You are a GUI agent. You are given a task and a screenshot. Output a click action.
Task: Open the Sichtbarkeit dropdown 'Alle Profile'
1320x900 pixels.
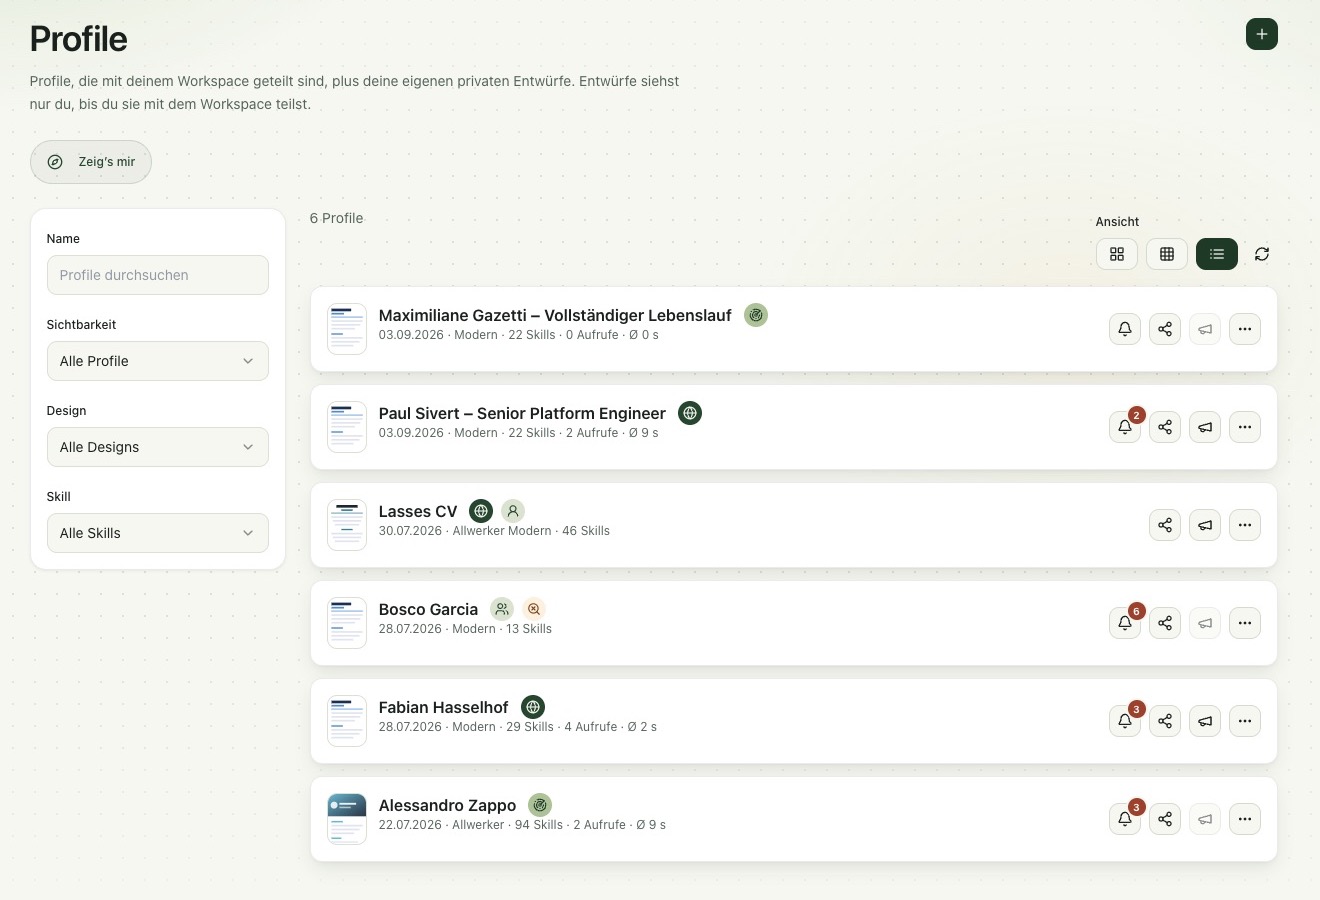click(158, 361)
